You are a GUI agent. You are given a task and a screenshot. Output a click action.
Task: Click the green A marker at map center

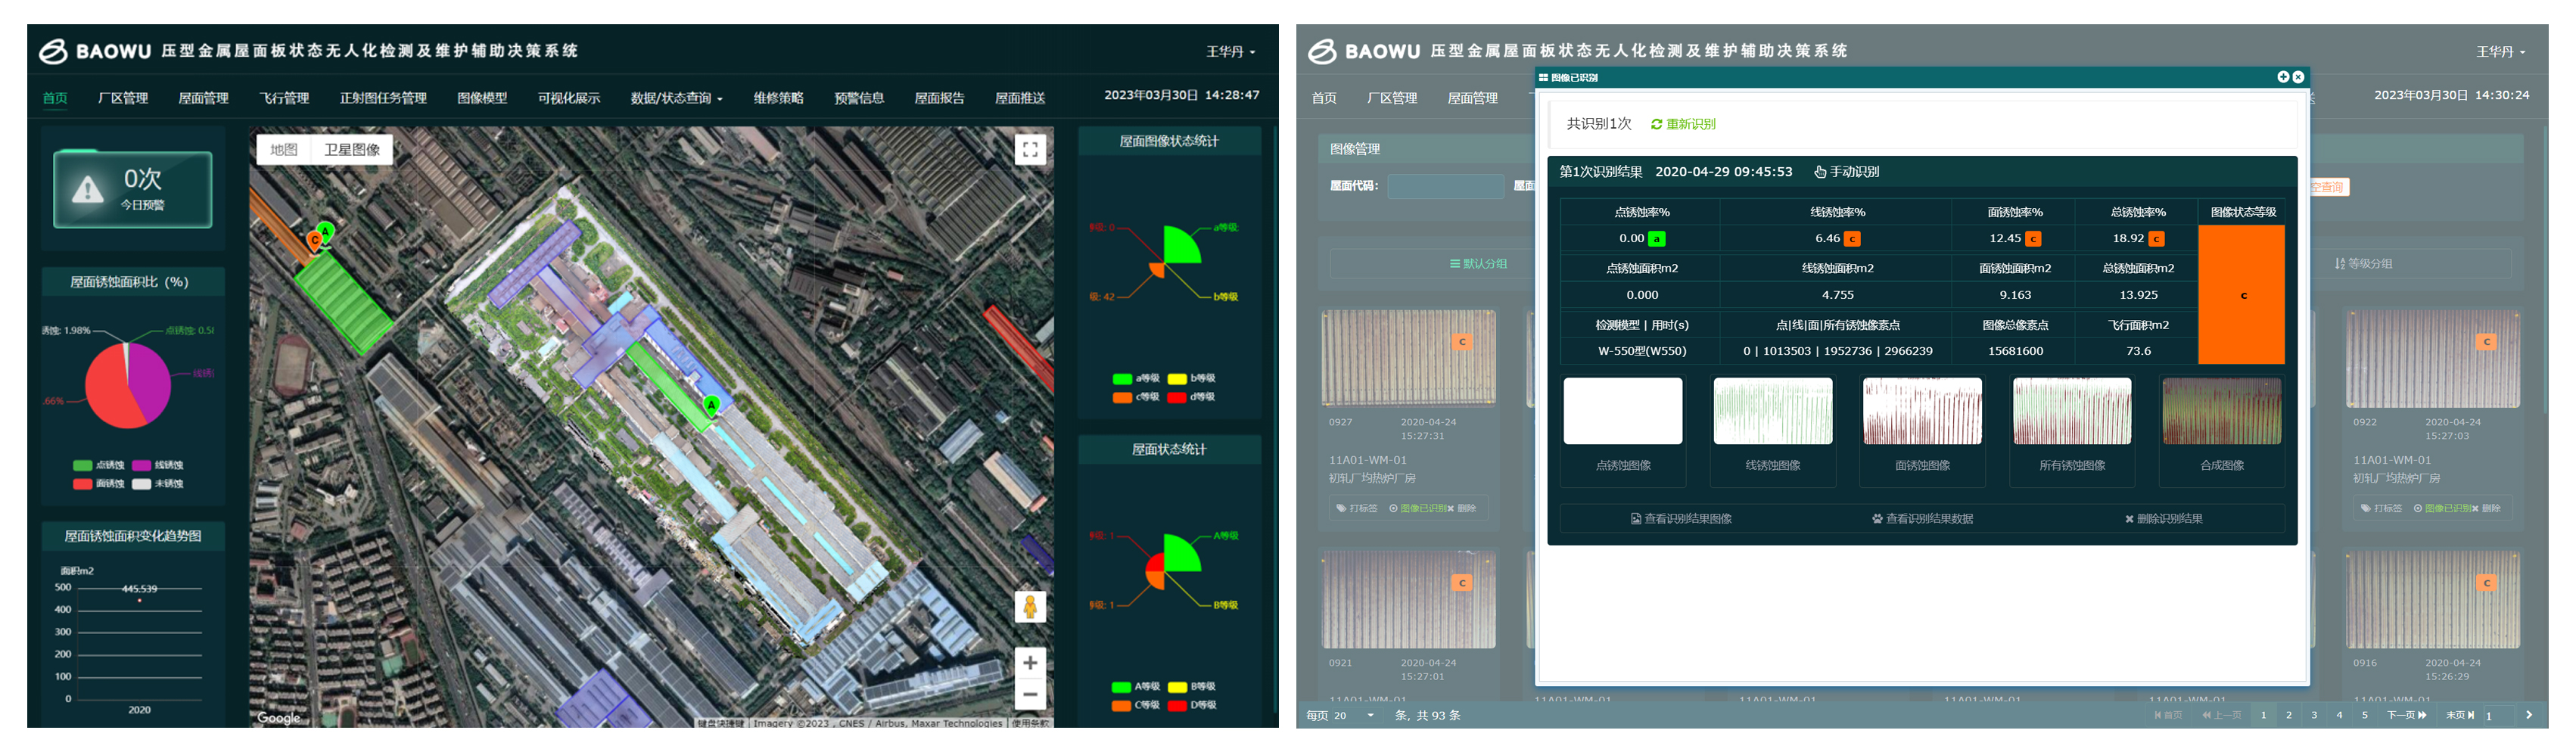(x=711, y=405)
